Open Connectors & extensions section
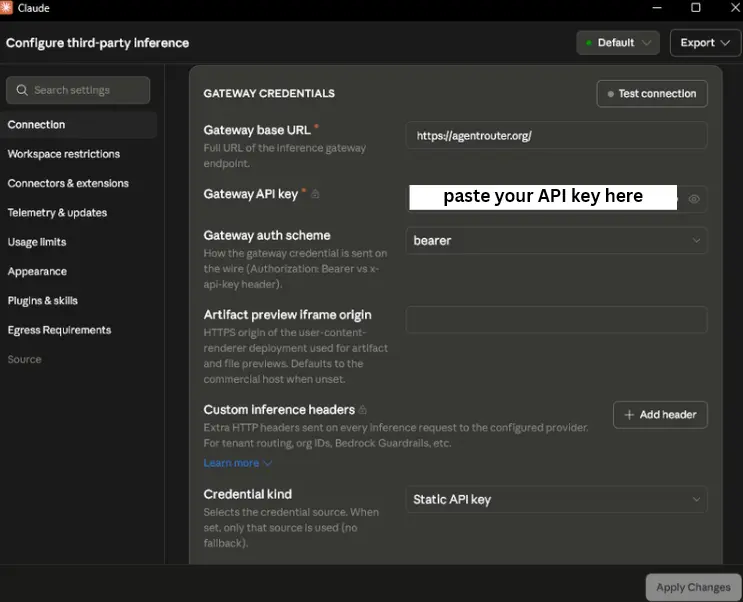 pos(68,183)
